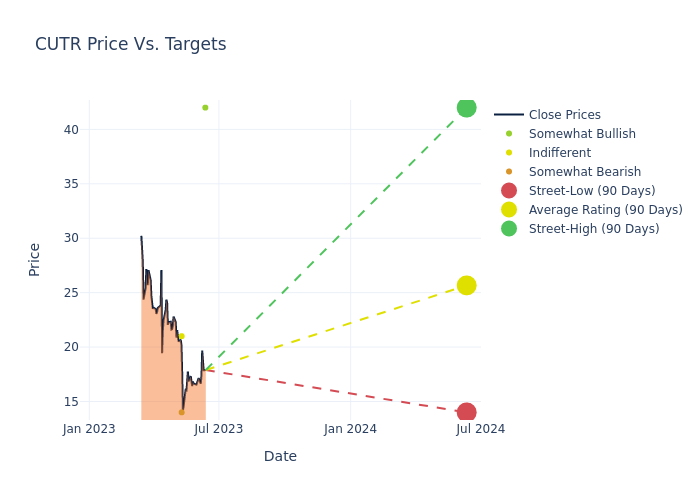
Task: Toggle Street-High (90 Days) legend entry
Action: 594,229
